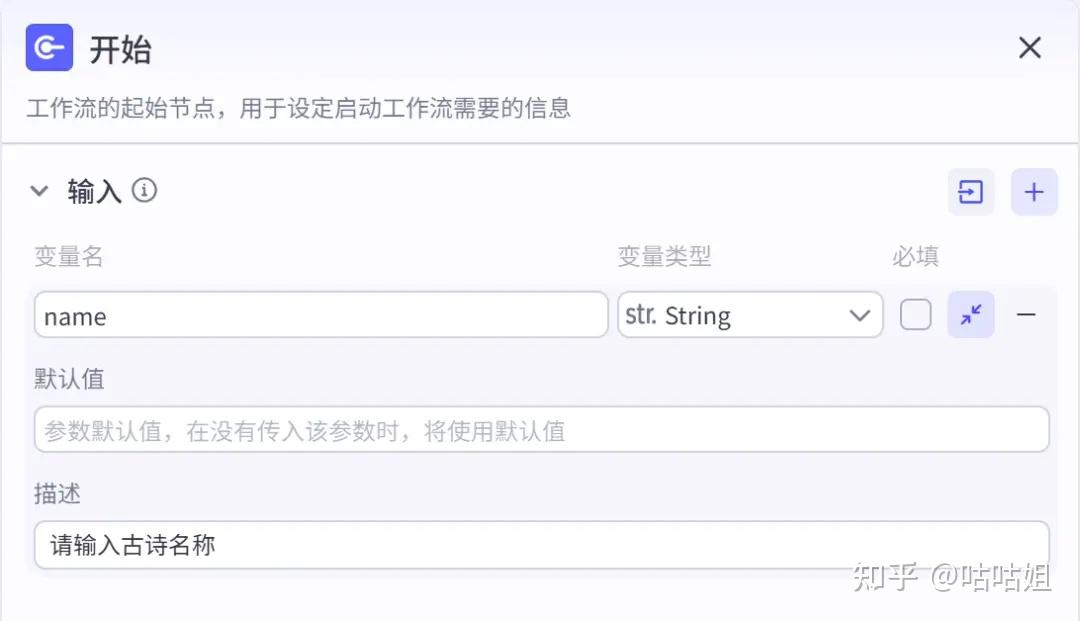Remove the name variable with minus icon
The height and width of the screenshot is (621, 1080).
[x=1026, y=315]
